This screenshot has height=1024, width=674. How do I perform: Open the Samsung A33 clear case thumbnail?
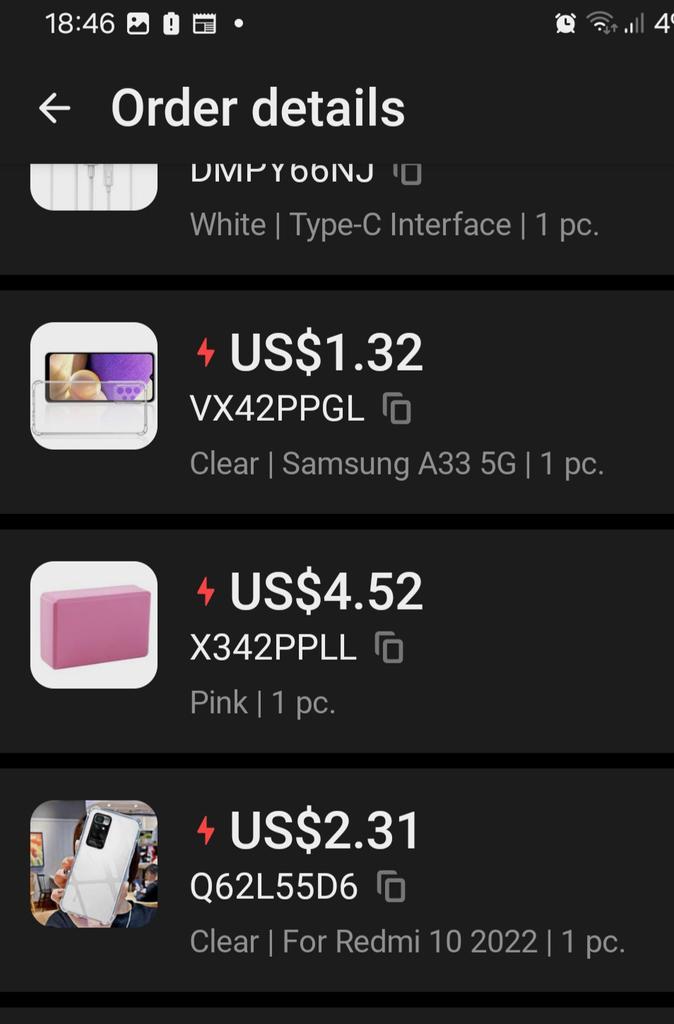pyautogui.click(x=94, y=386)
